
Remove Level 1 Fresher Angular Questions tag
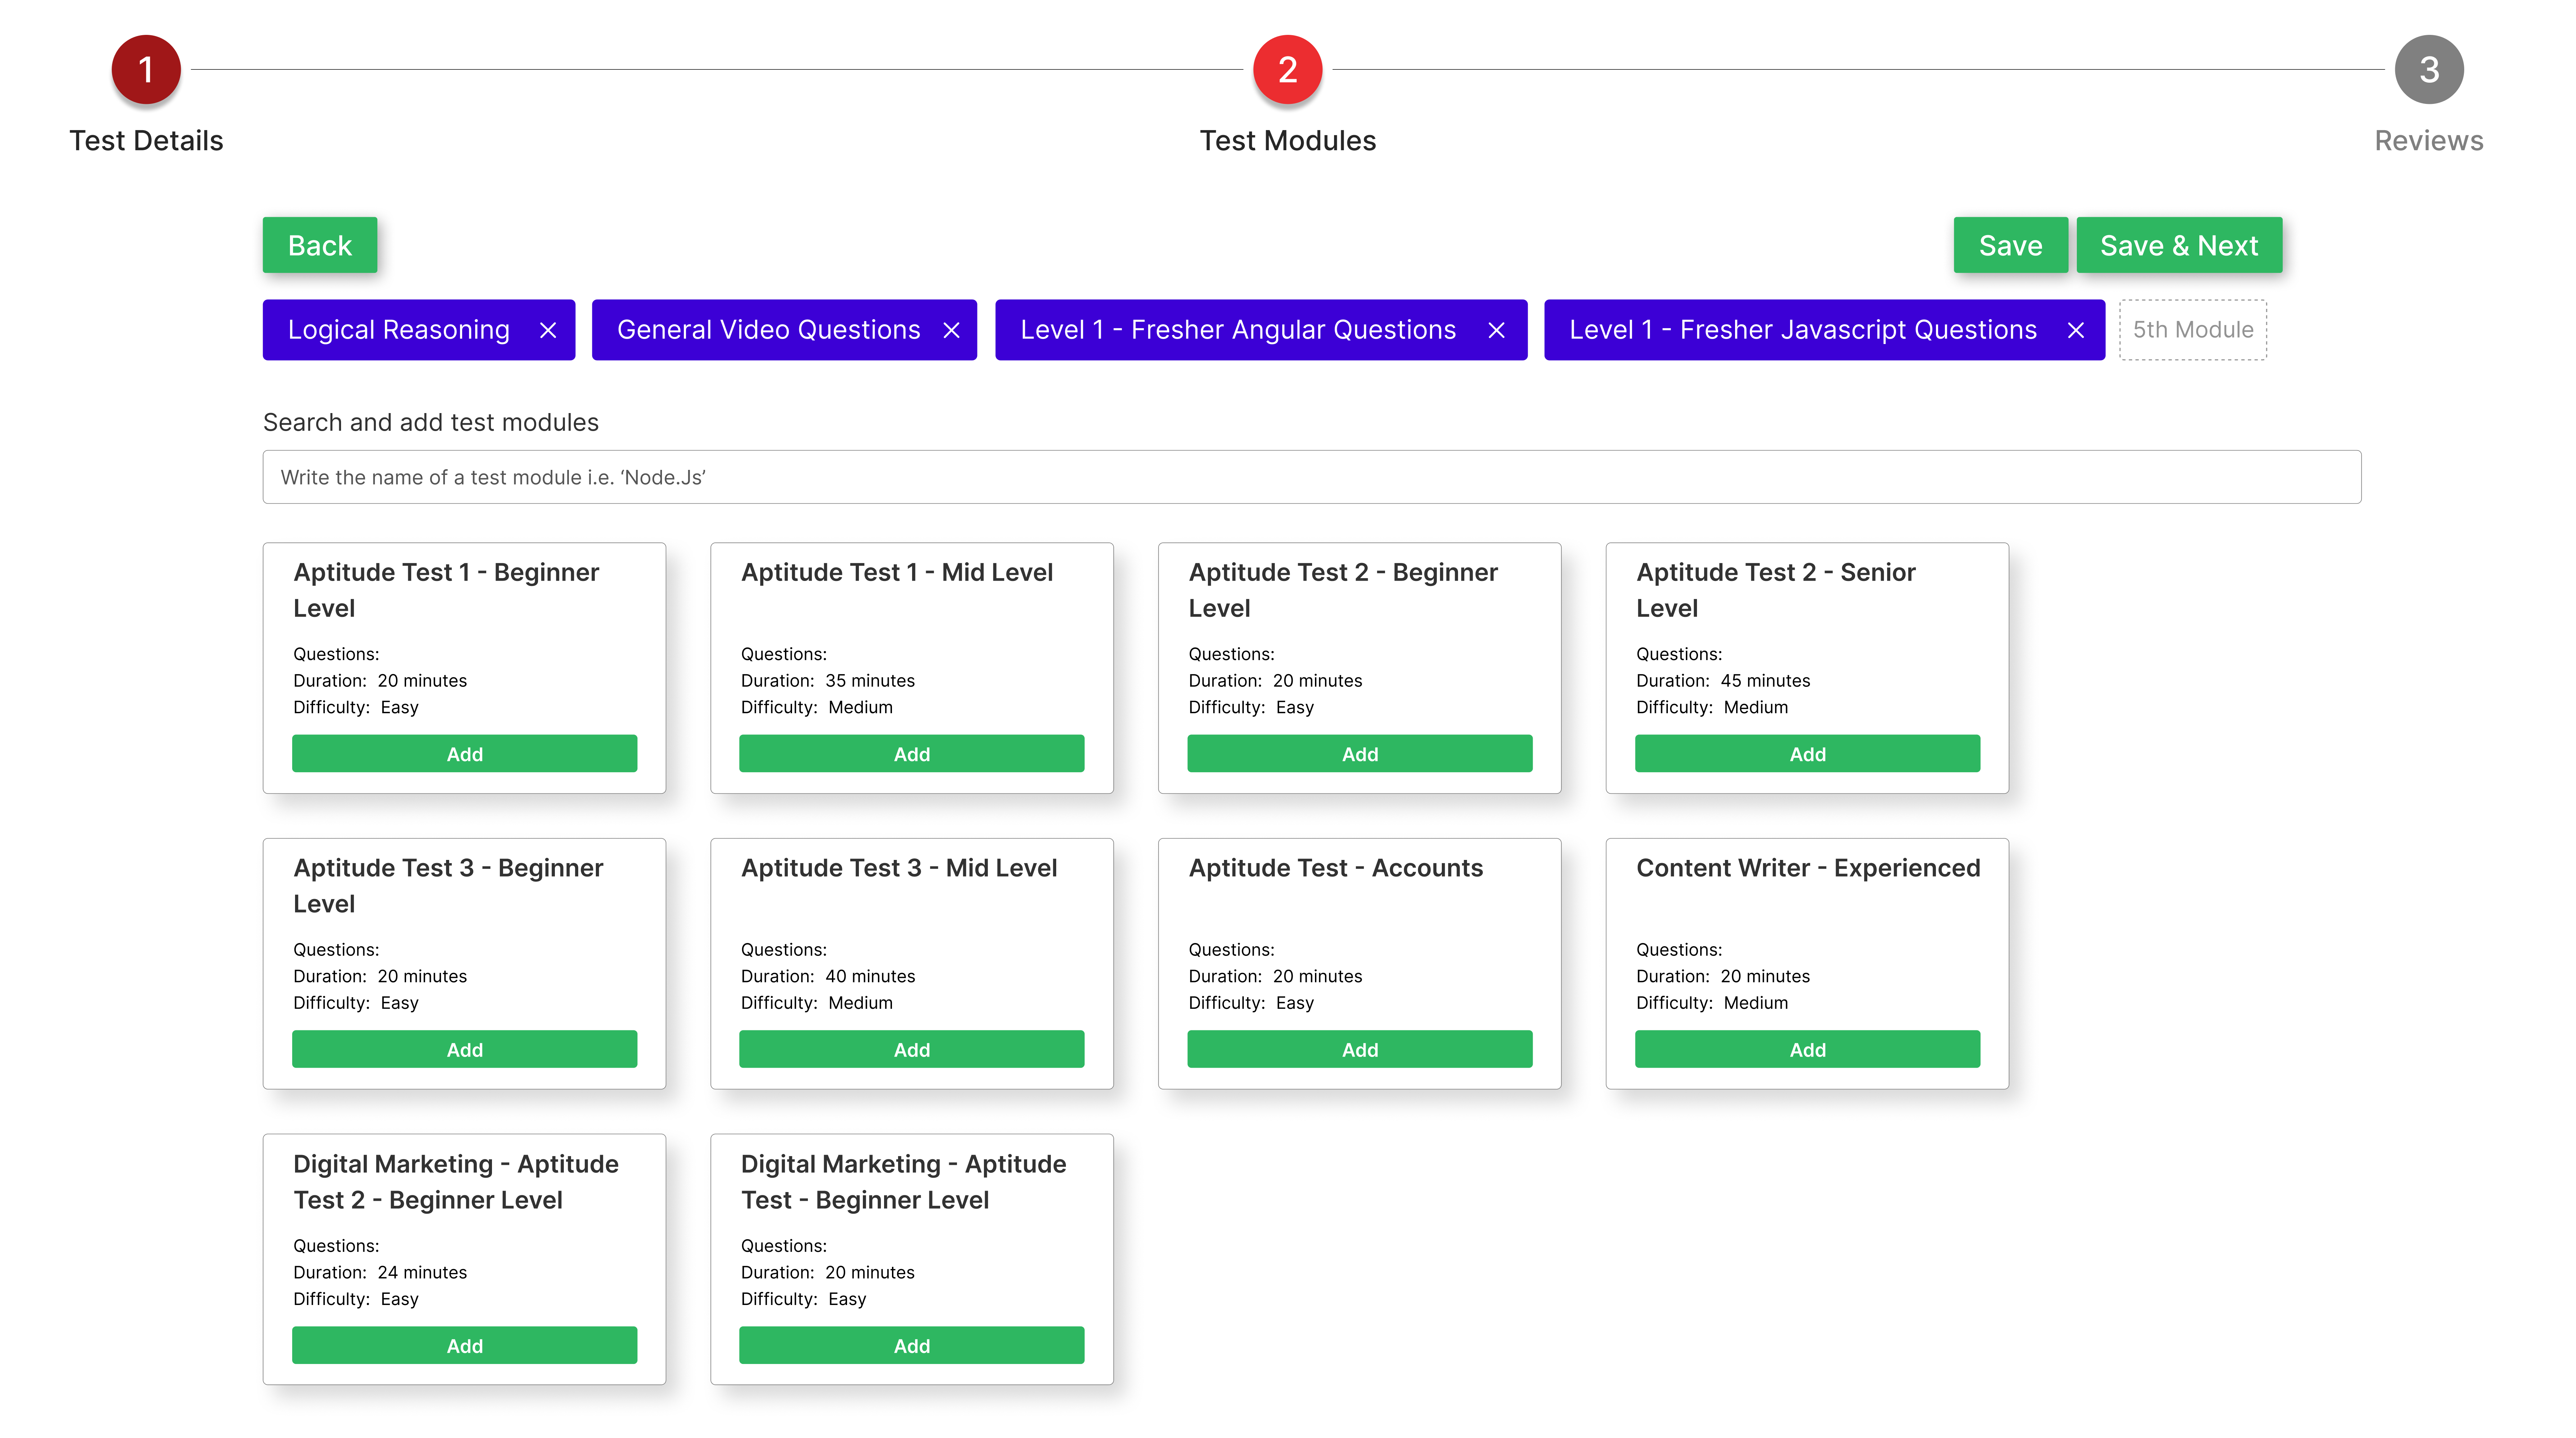click(x=1496, y=330)
